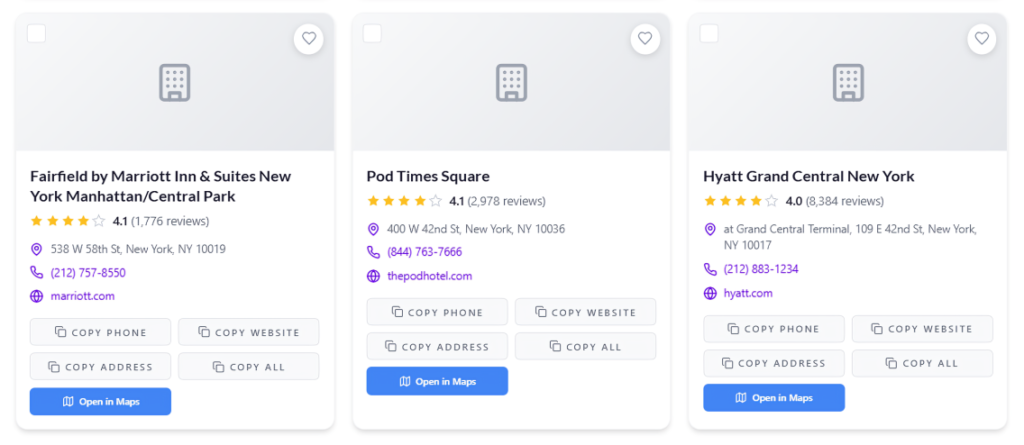The height and width of the screenshot is (445, 1024).
Task: Click address 538 W 58th St, New York
Action: (x=138, y=249)
